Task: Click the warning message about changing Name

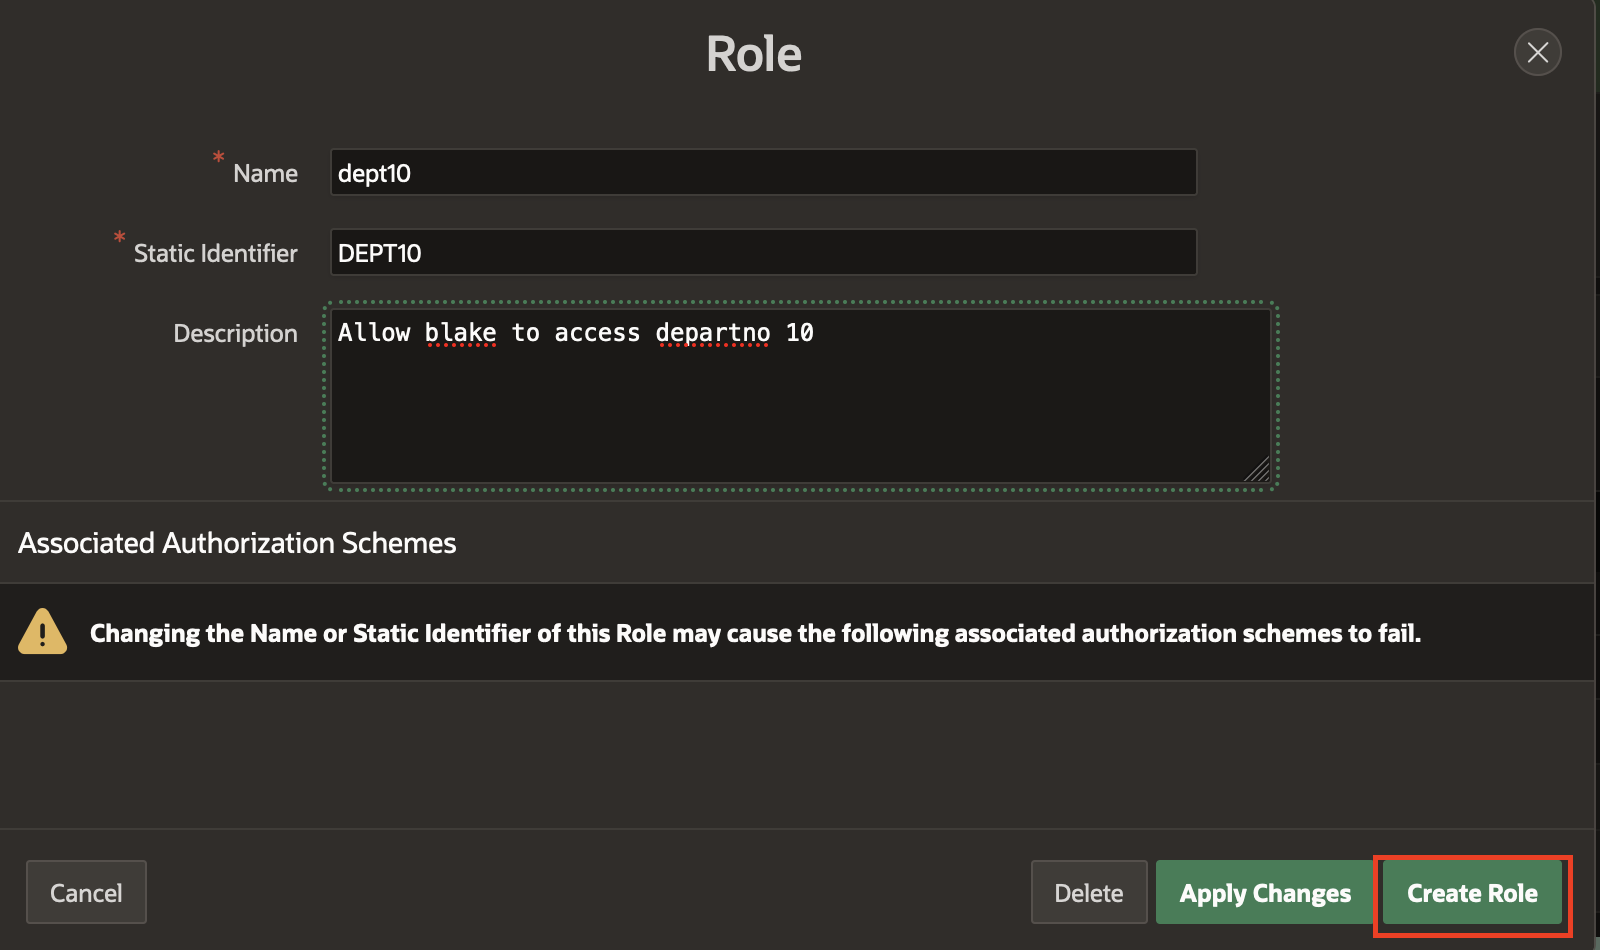Action: (x=756, y=632)
